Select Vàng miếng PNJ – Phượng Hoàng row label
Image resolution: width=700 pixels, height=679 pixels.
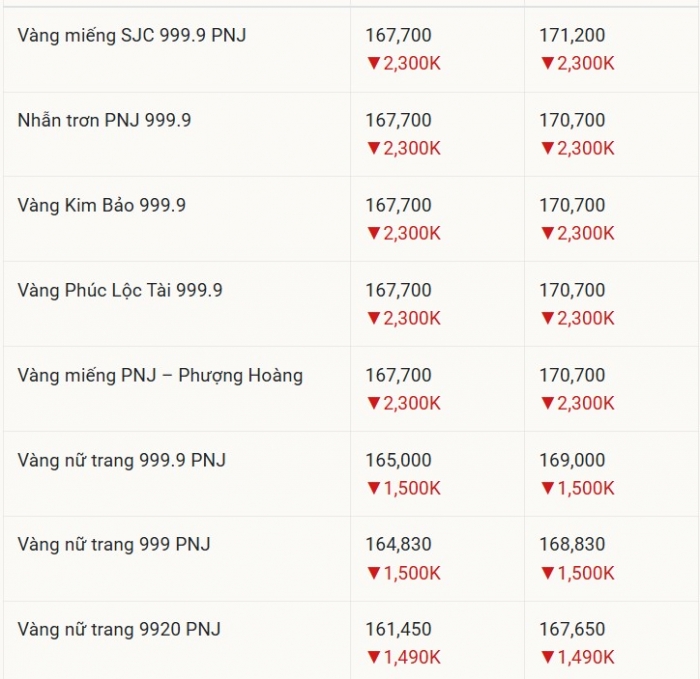click(x=160, y=376)
